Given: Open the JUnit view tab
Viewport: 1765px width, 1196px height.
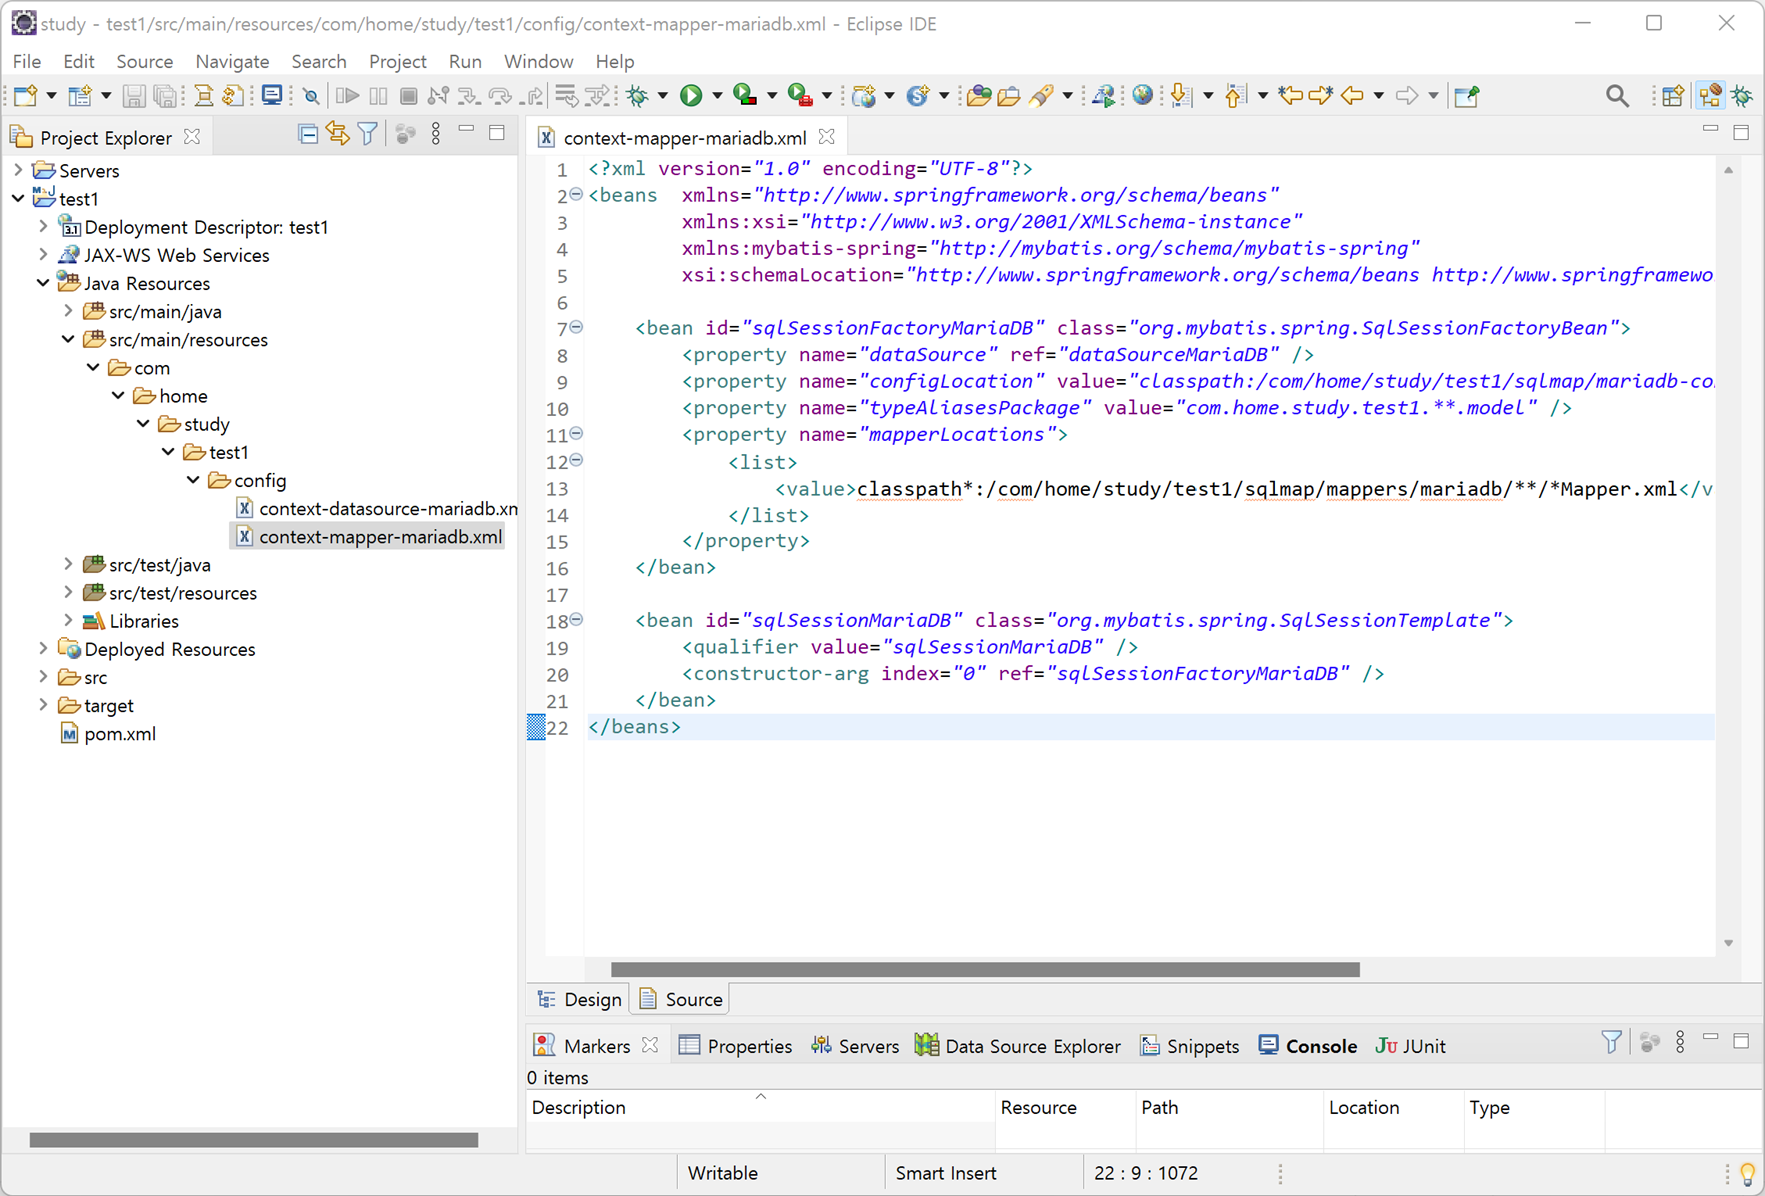Looking at the screenshot, I should pos(1410,1046).
